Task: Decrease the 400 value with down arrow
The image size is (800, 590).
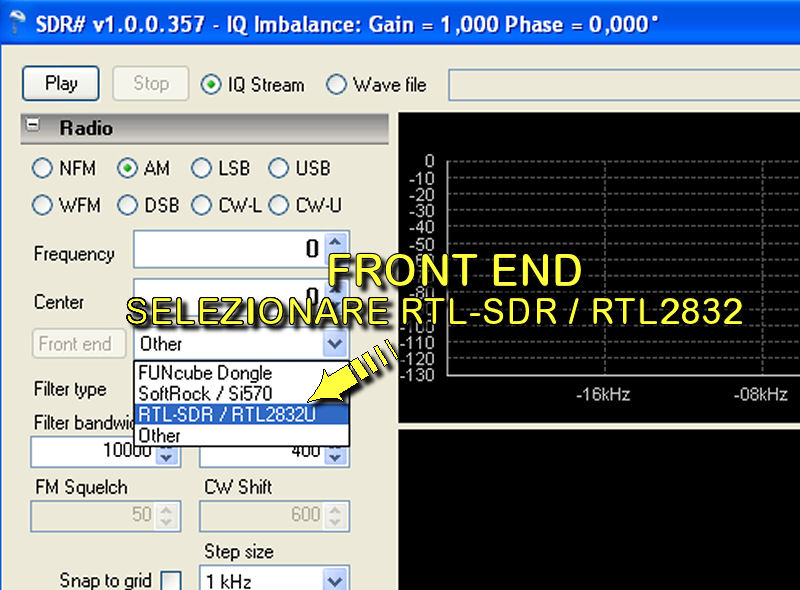Action: [x=335, y=457]
